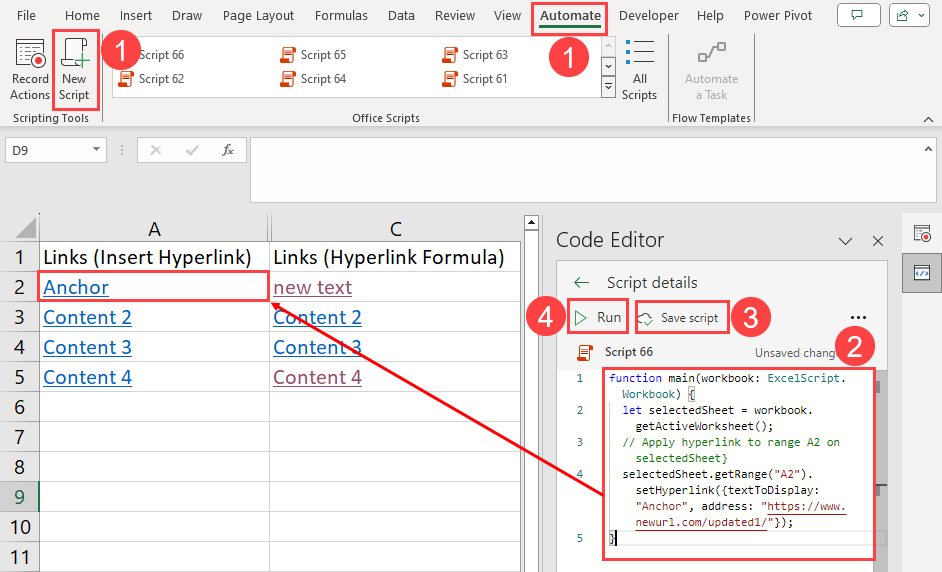942x572 pixels.
Task: Select the Automate tab
Action: click(x=570, y=16)
